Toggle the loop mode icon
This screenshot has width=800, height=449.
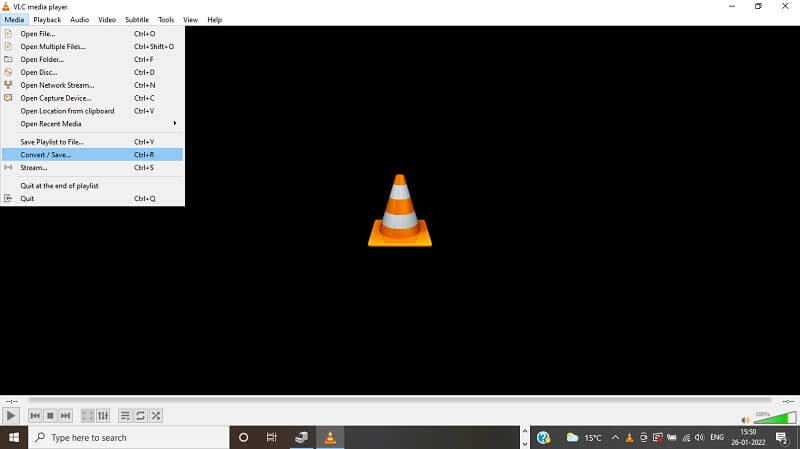pos(140,416)
